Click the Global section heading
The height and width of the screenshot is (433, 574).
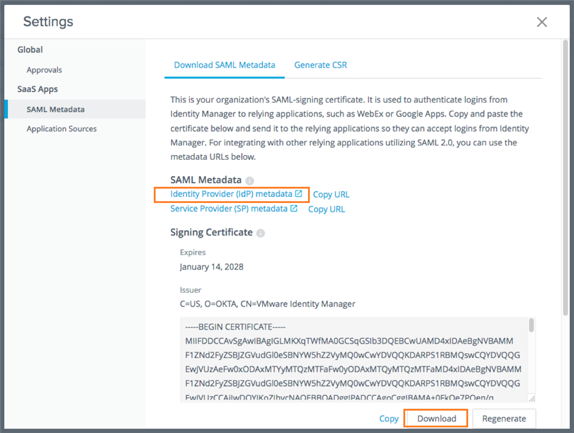[30, 50]
